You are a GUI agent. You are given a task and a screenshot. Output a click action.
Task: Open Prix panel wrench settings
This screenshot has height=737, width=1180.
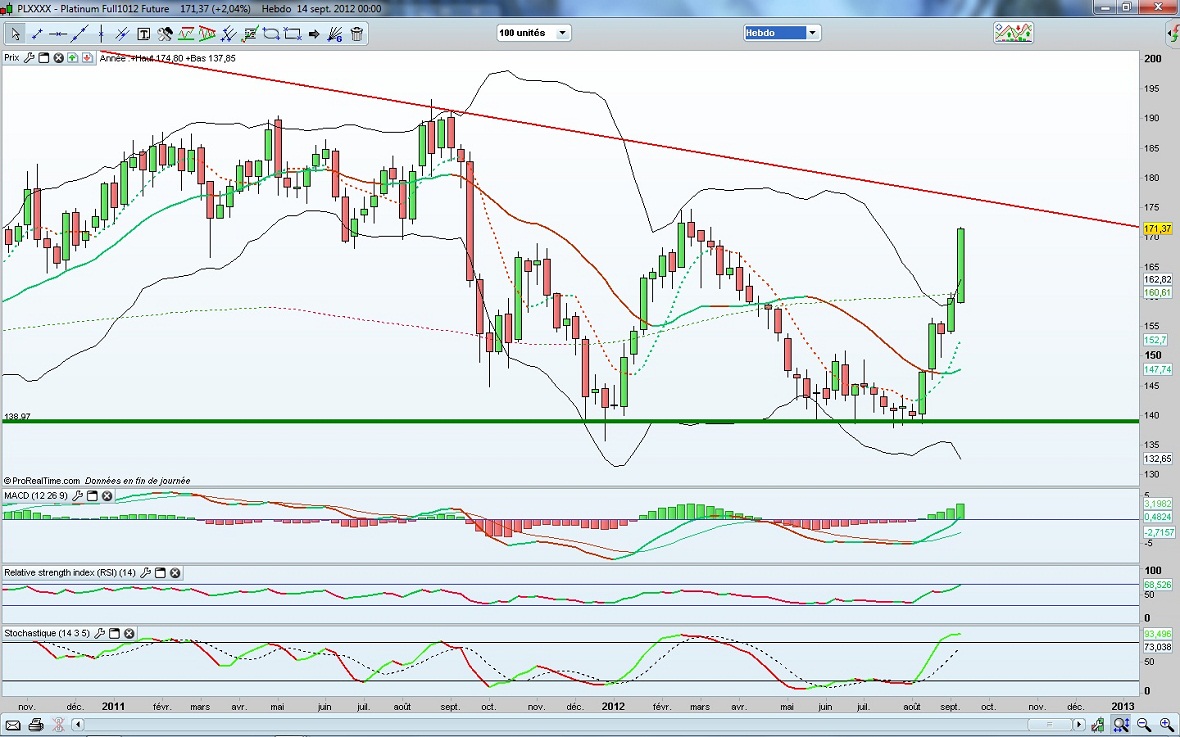tap(29, 58)
